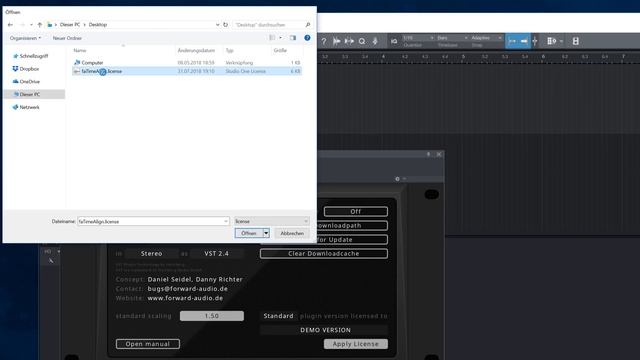
Task: Open the Dateiname combo box dropdown arrow
Action: (x=226, y=221)
